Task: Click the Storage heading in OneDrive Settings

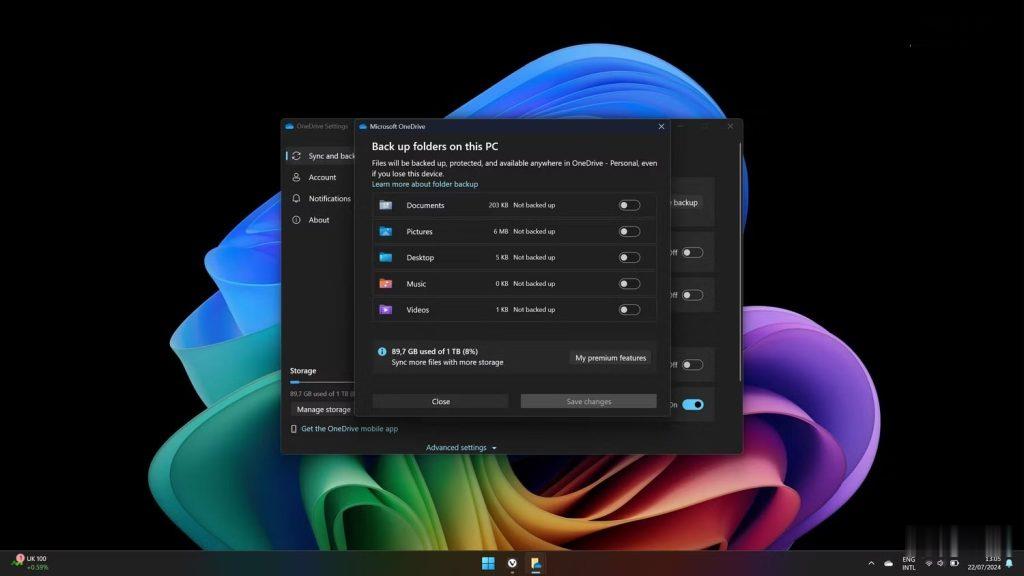Action: coord(303,371)
